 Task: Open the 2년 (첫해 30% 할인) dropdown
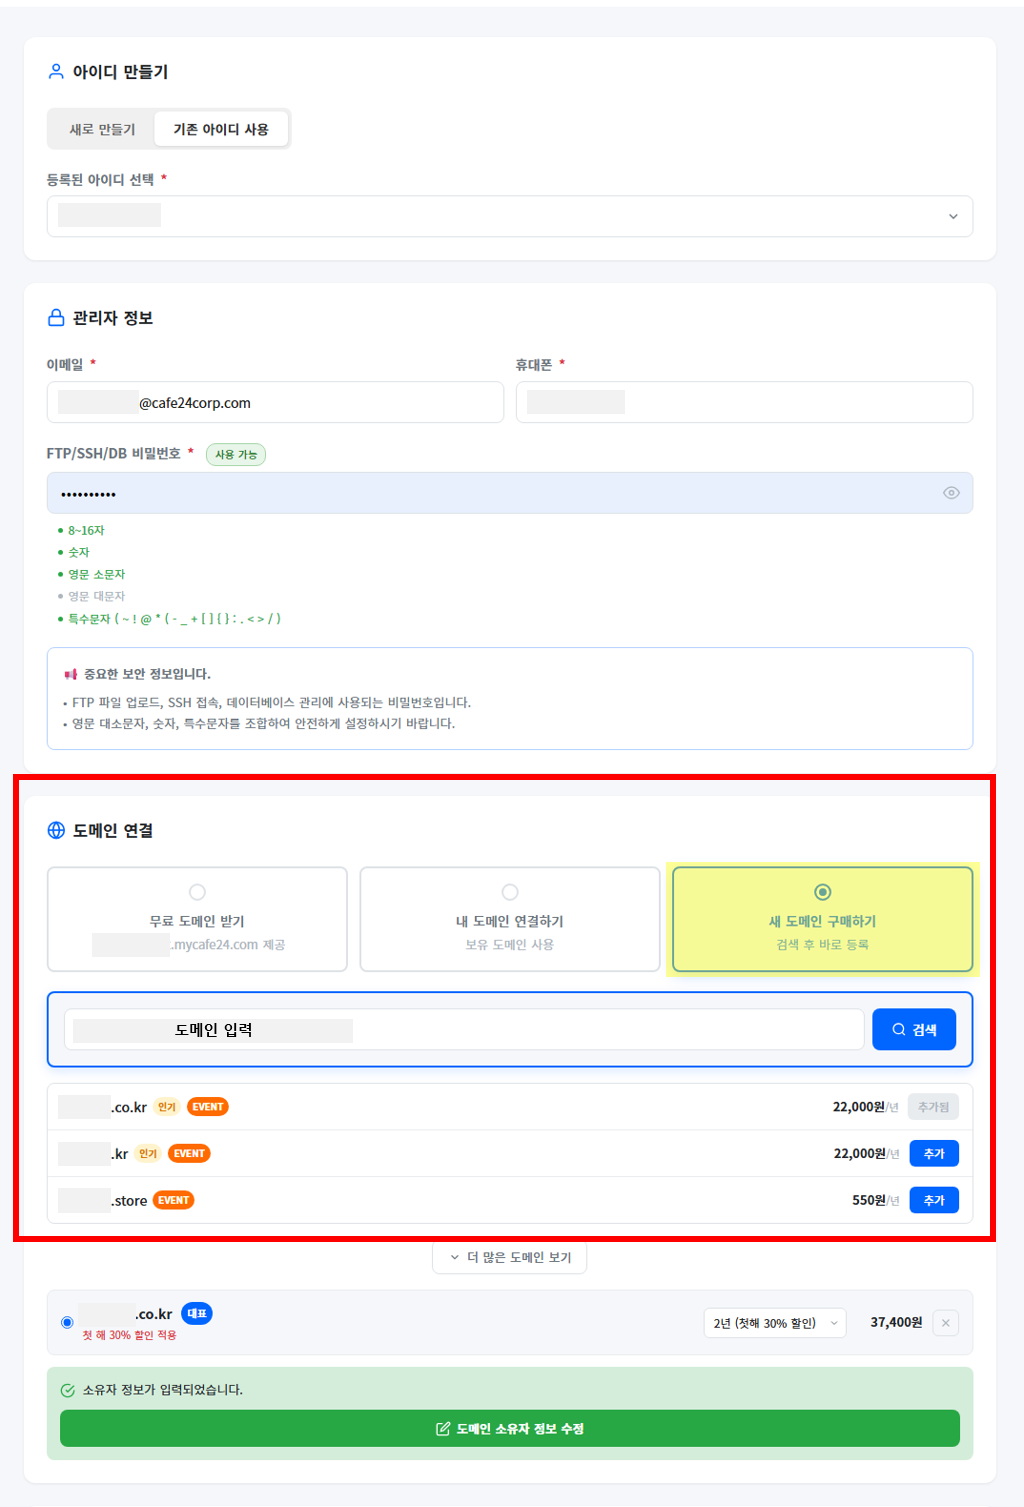775,1323
